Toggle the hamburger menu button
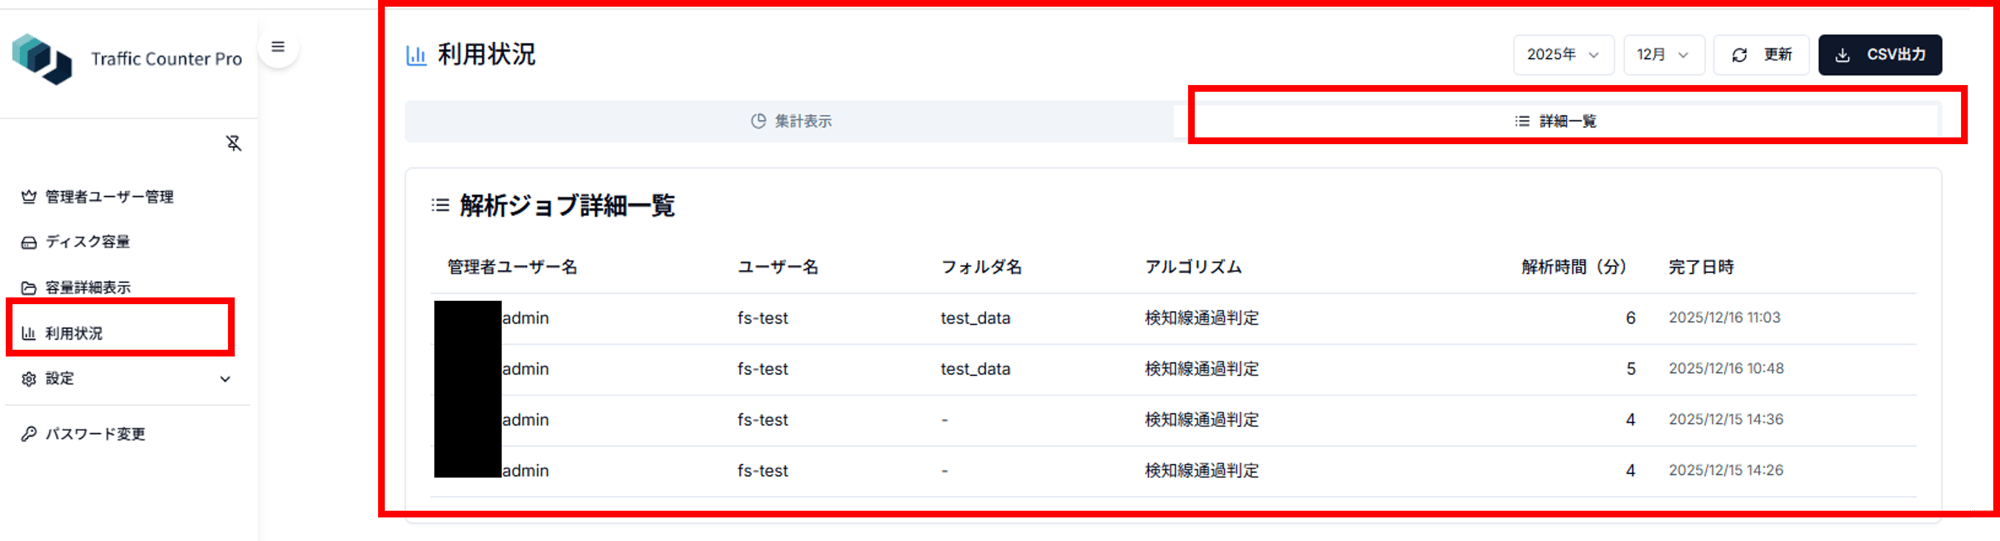Image resolution: width=2000 pixels, height=541 pixels. coord(278,47)
